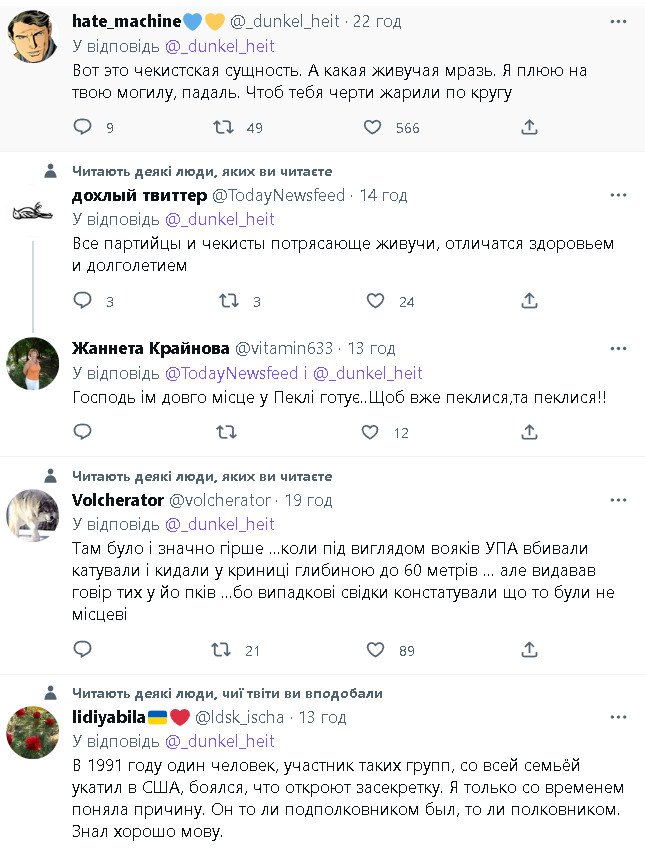Reply to Жаннета Крайнова's tweet

(x=83, y=432)
